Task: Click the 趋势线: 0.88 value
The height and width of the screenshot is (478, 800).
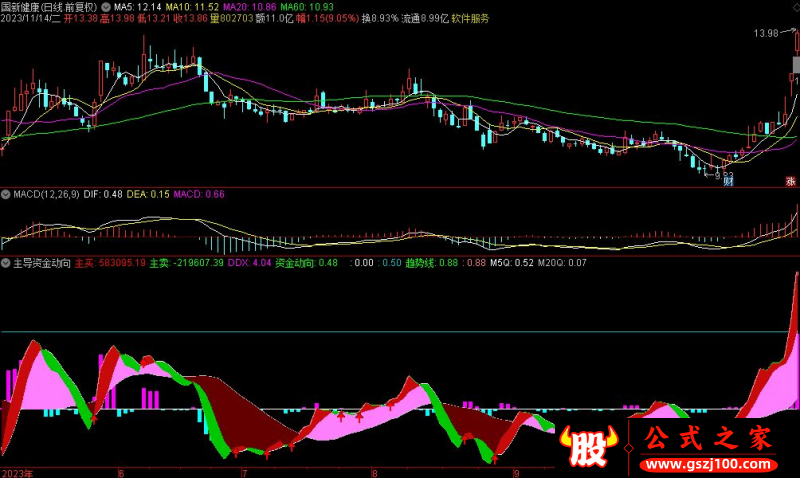Action: 432,263
